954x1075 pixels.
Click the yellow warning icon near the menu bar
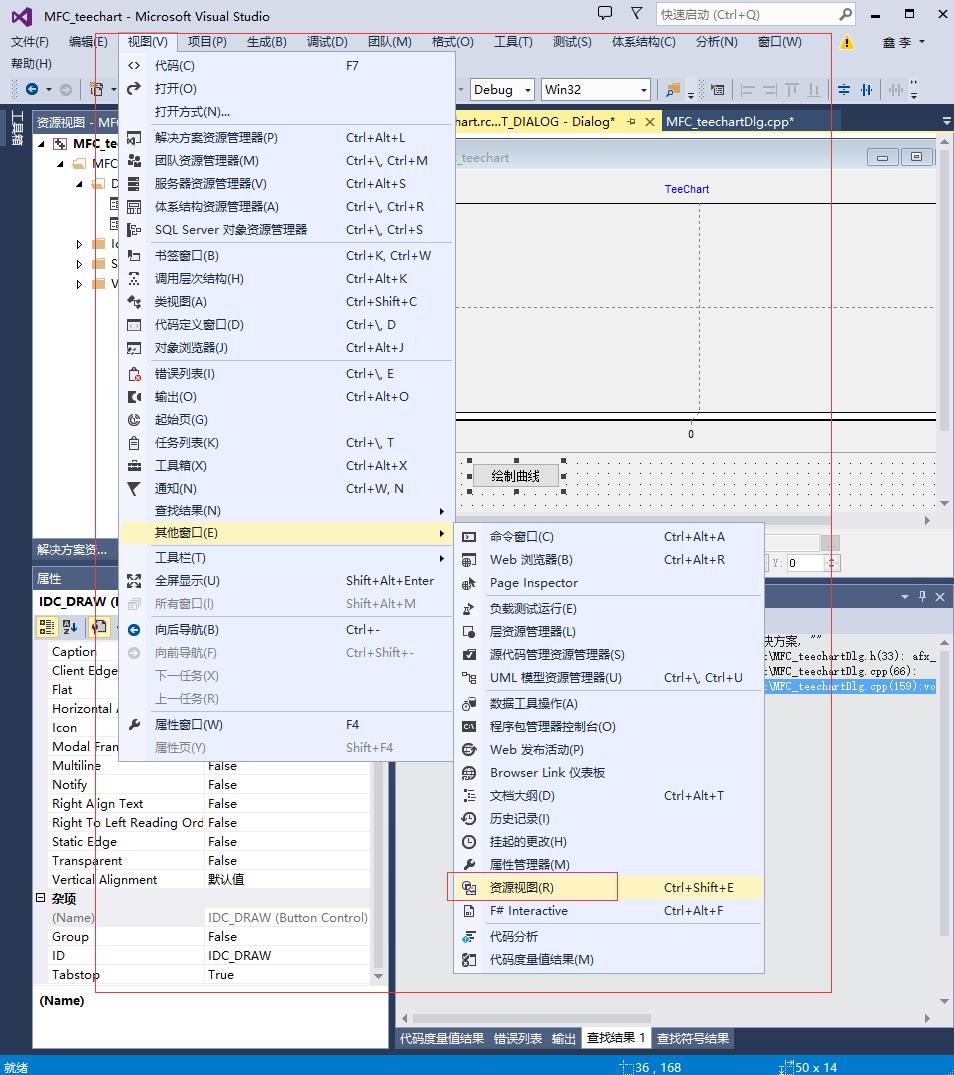pos(845,42)
